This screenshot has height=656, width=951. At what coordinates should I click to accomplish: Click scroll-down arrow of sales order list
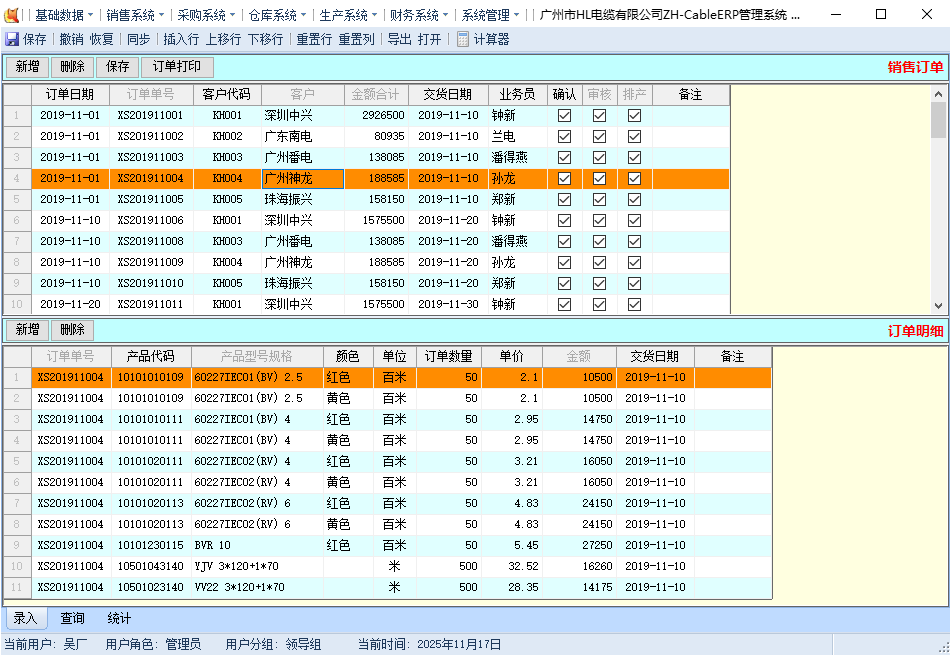point(938,306)
